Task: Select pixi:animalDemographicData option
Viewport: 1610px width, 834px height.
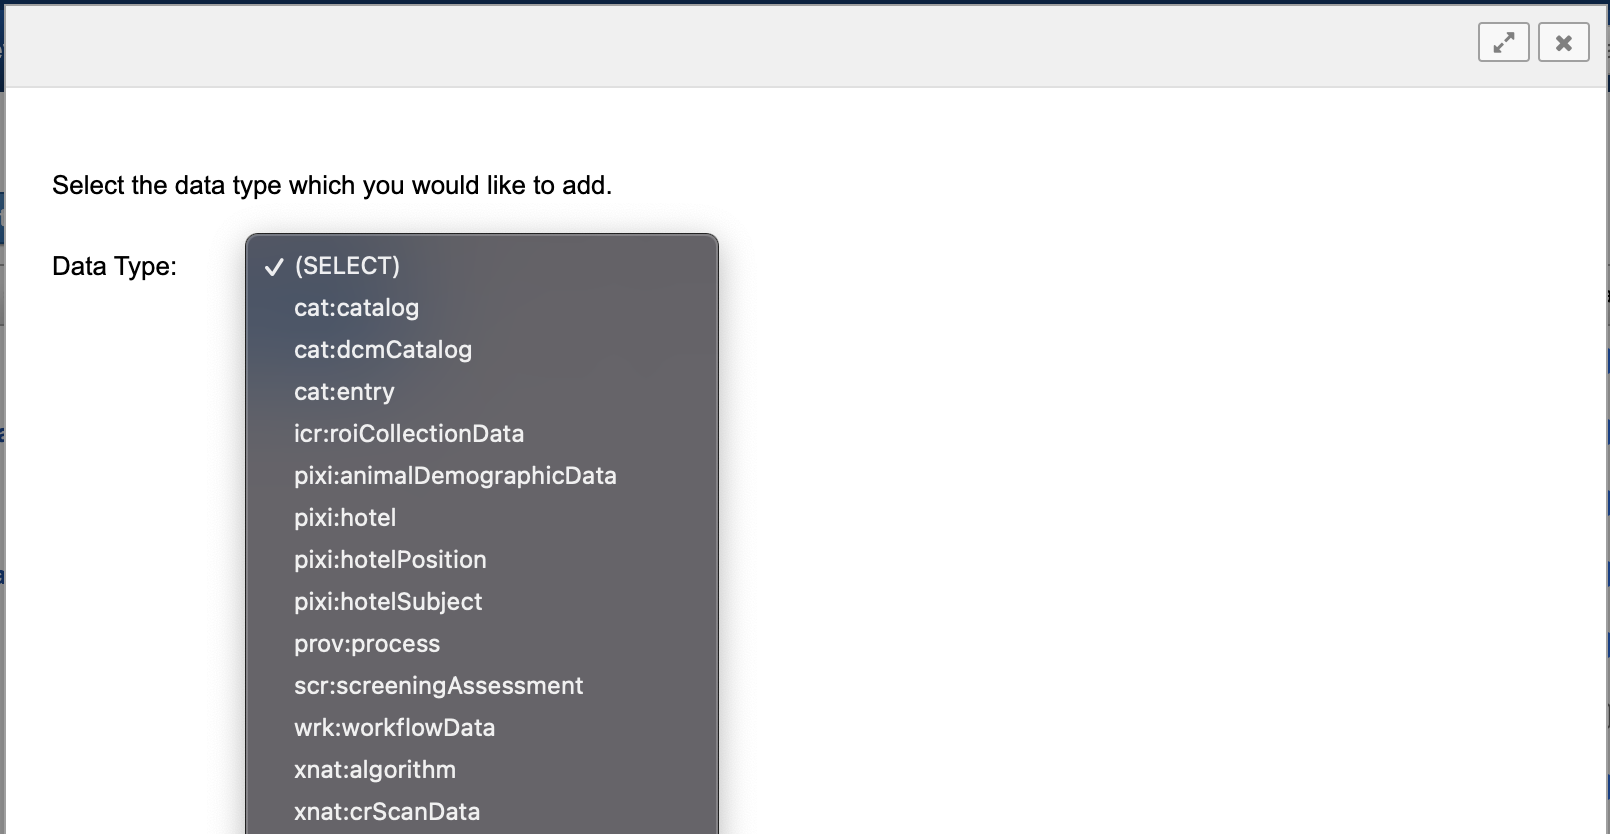Action: pyautogui.click(x=455, y=476)
